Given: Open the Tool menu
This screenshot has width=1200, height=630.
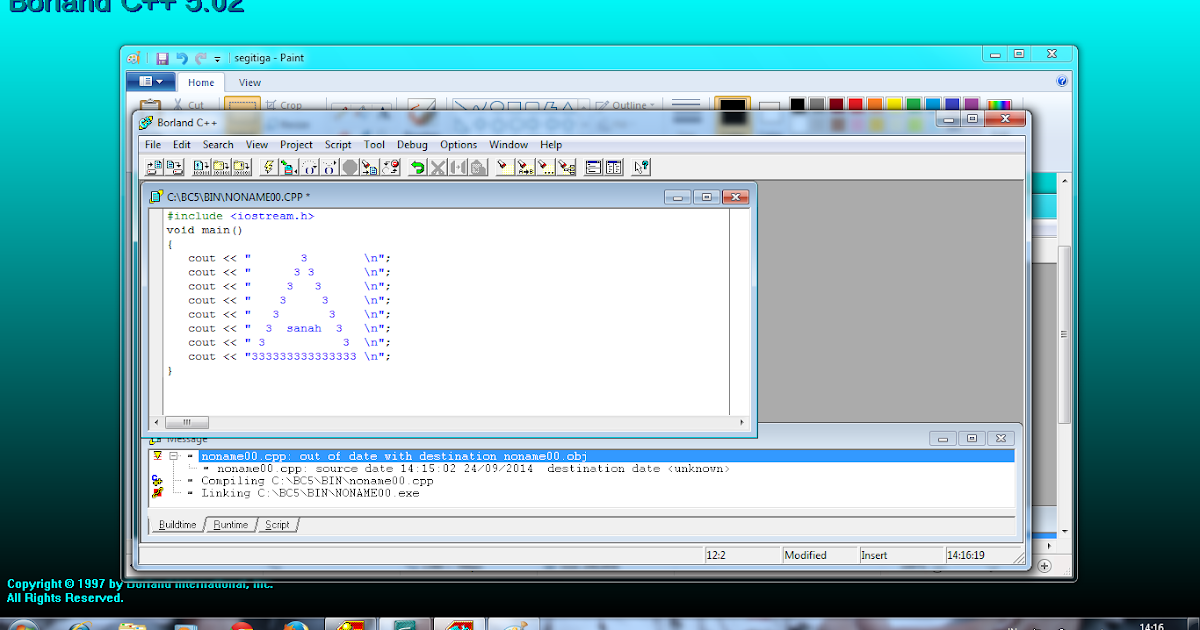Looking at the screenshot, I should coord(374,144).
